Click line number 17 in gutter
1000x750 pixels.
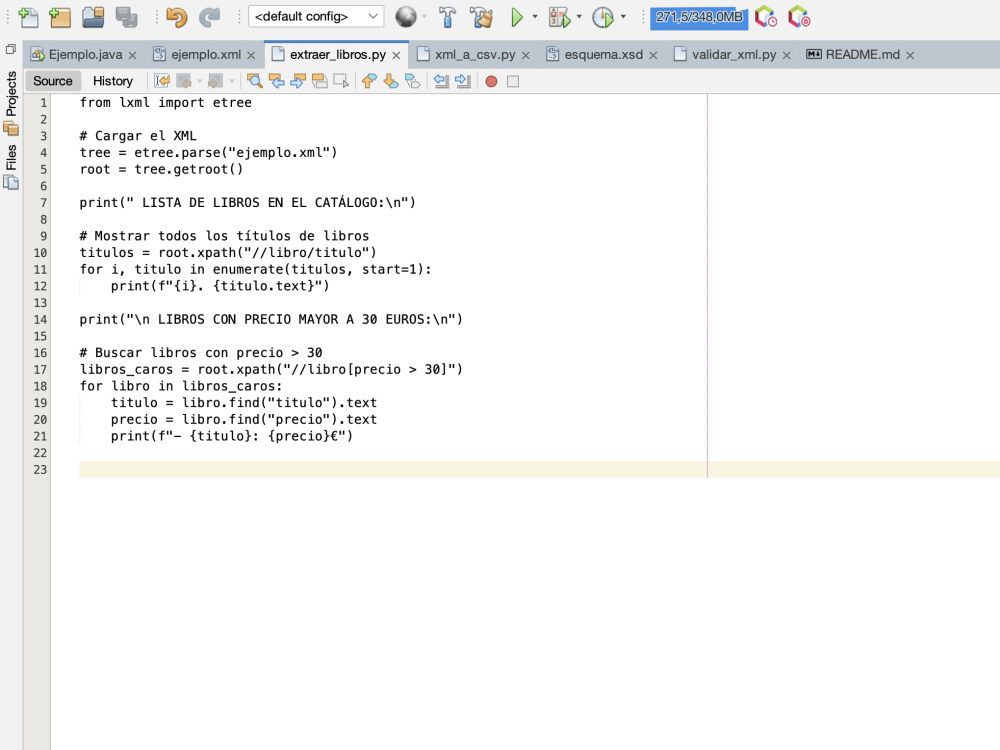(40, 370)
